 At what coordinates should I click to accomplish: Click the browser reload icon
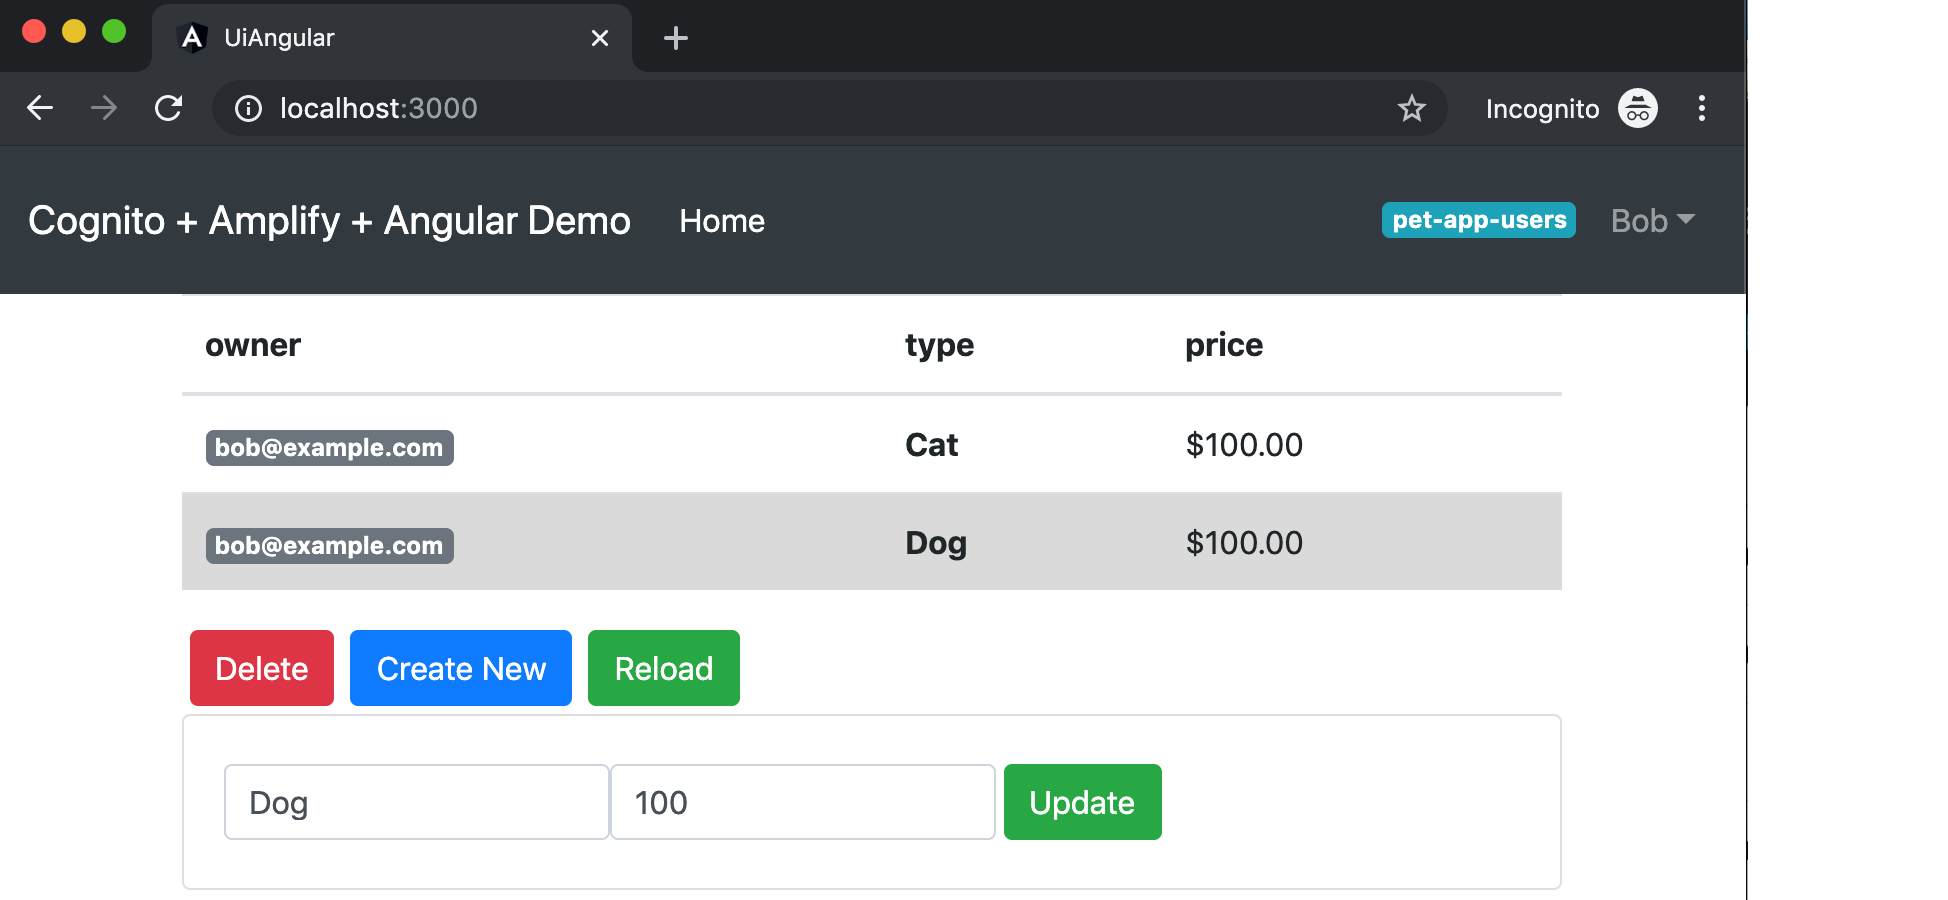168,108
